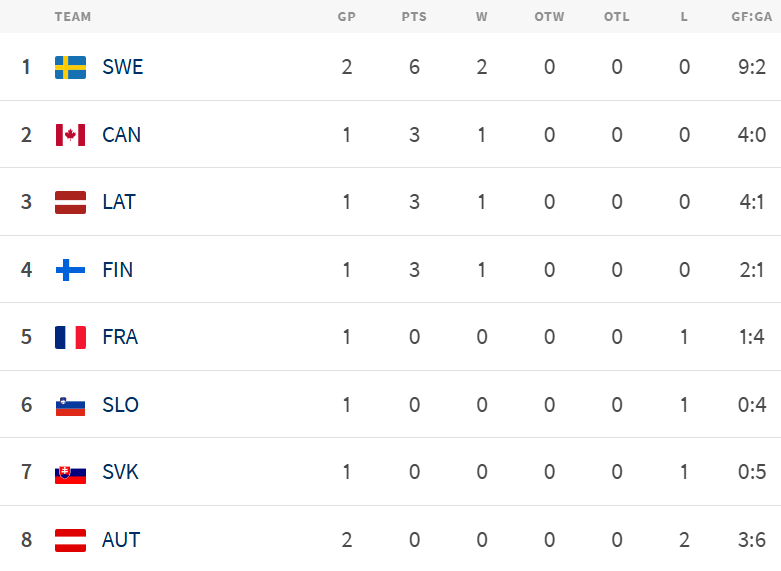Viewport: 781px width, 571px height.
Task: Sort standings by GP column header
Action: pyautogui.click(x=347, y=17)
